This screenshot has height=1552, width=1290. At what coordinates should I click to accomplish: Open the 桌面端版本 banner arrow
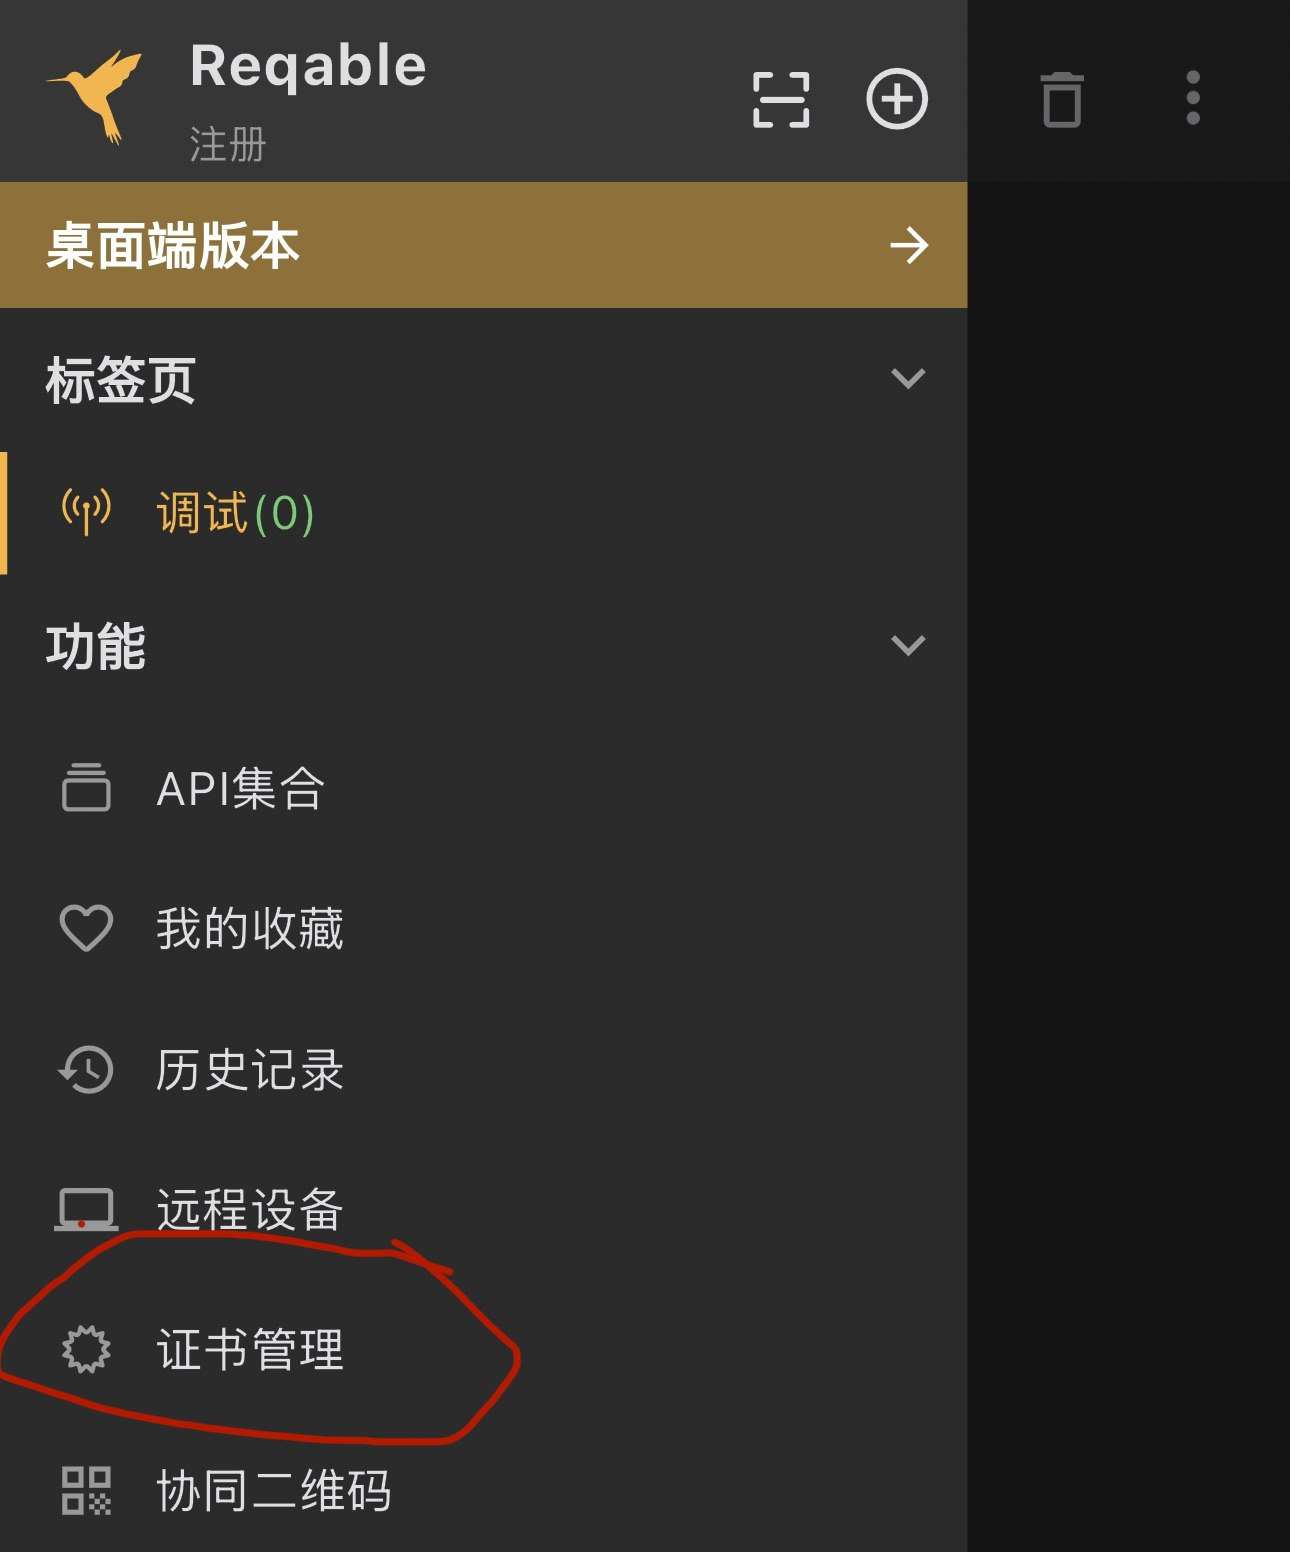coord(909,245)
